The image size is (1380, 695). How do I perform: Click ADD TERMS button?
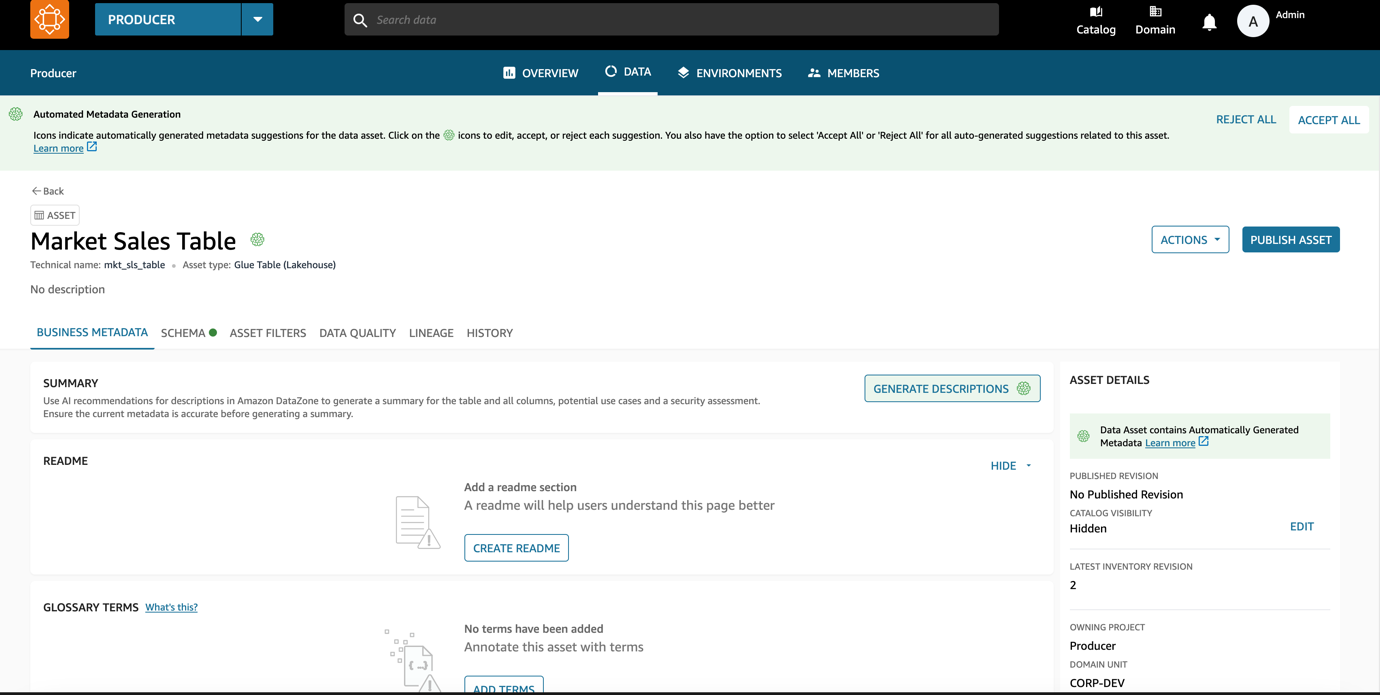(504, 686)
